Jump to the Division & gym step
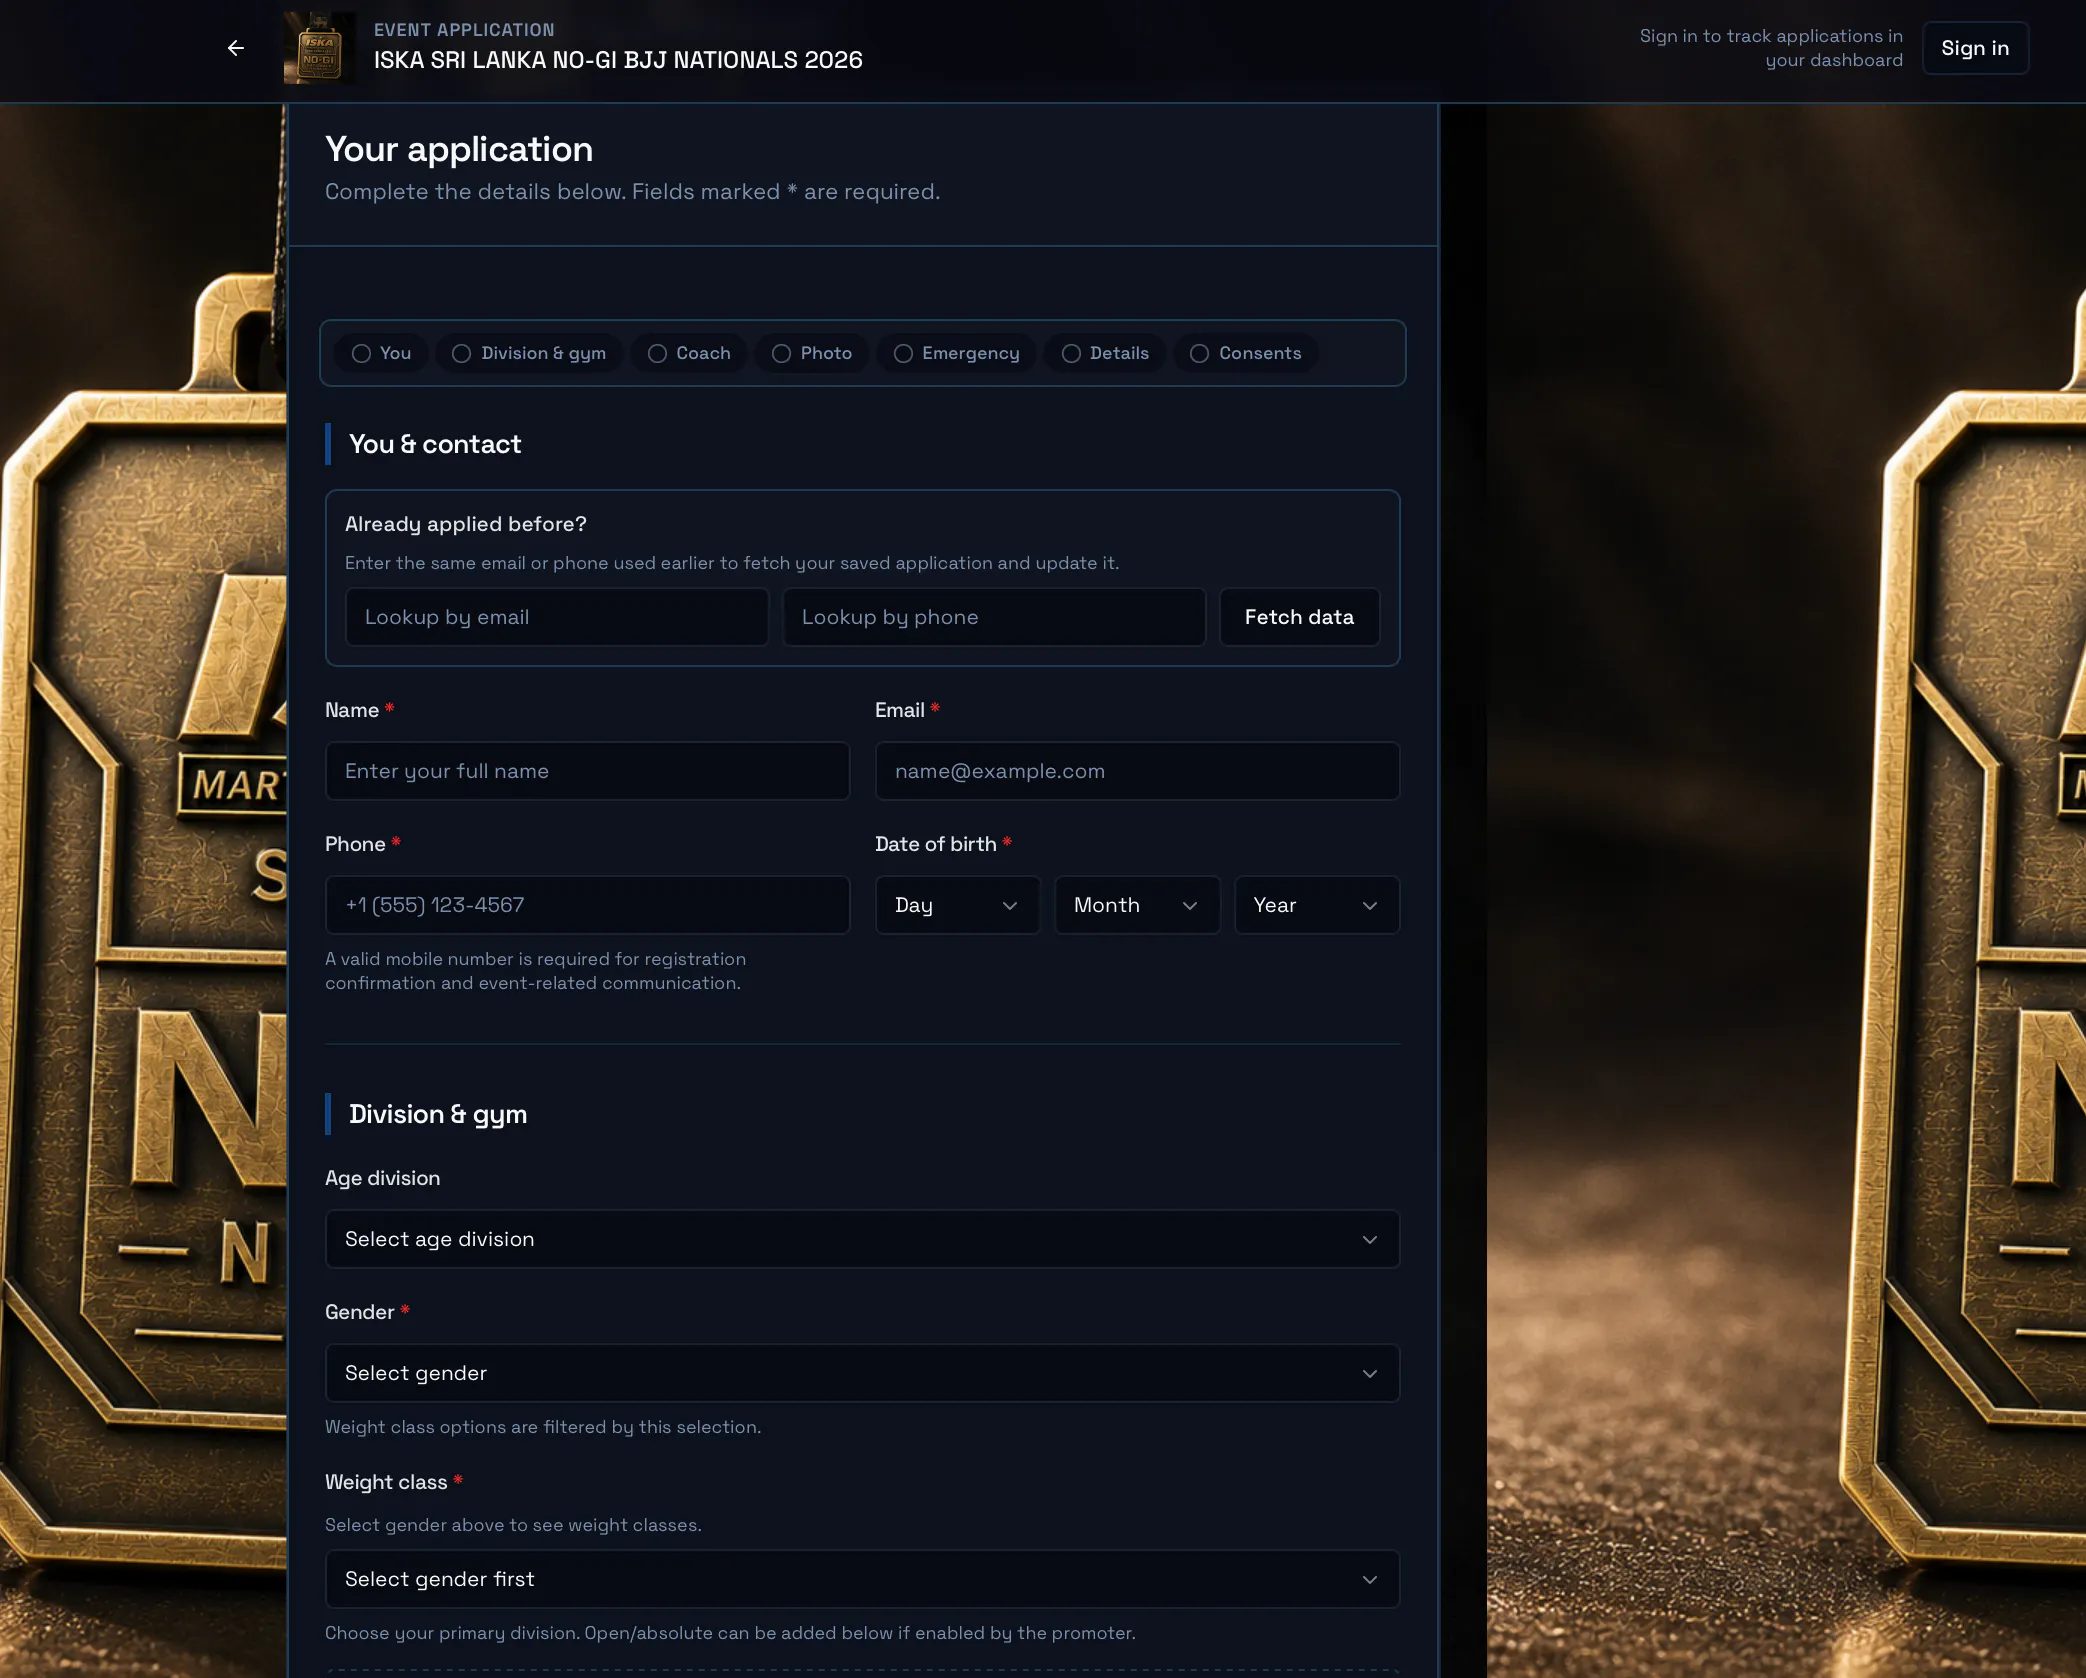 coord(529,353)
